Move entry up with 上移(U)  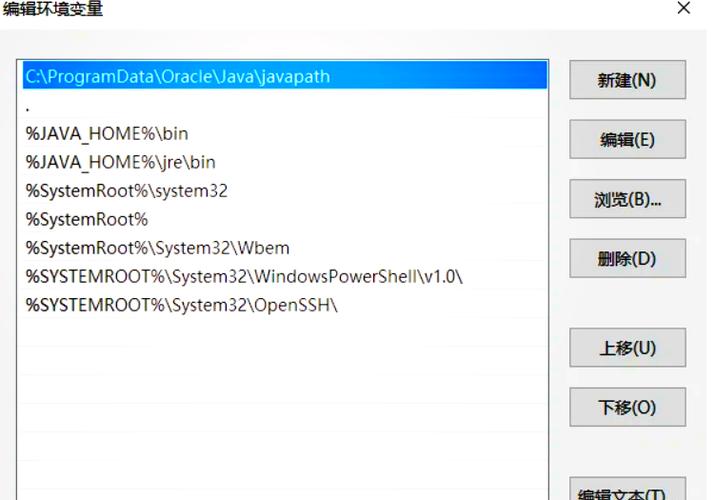click(x=627, y=348)
